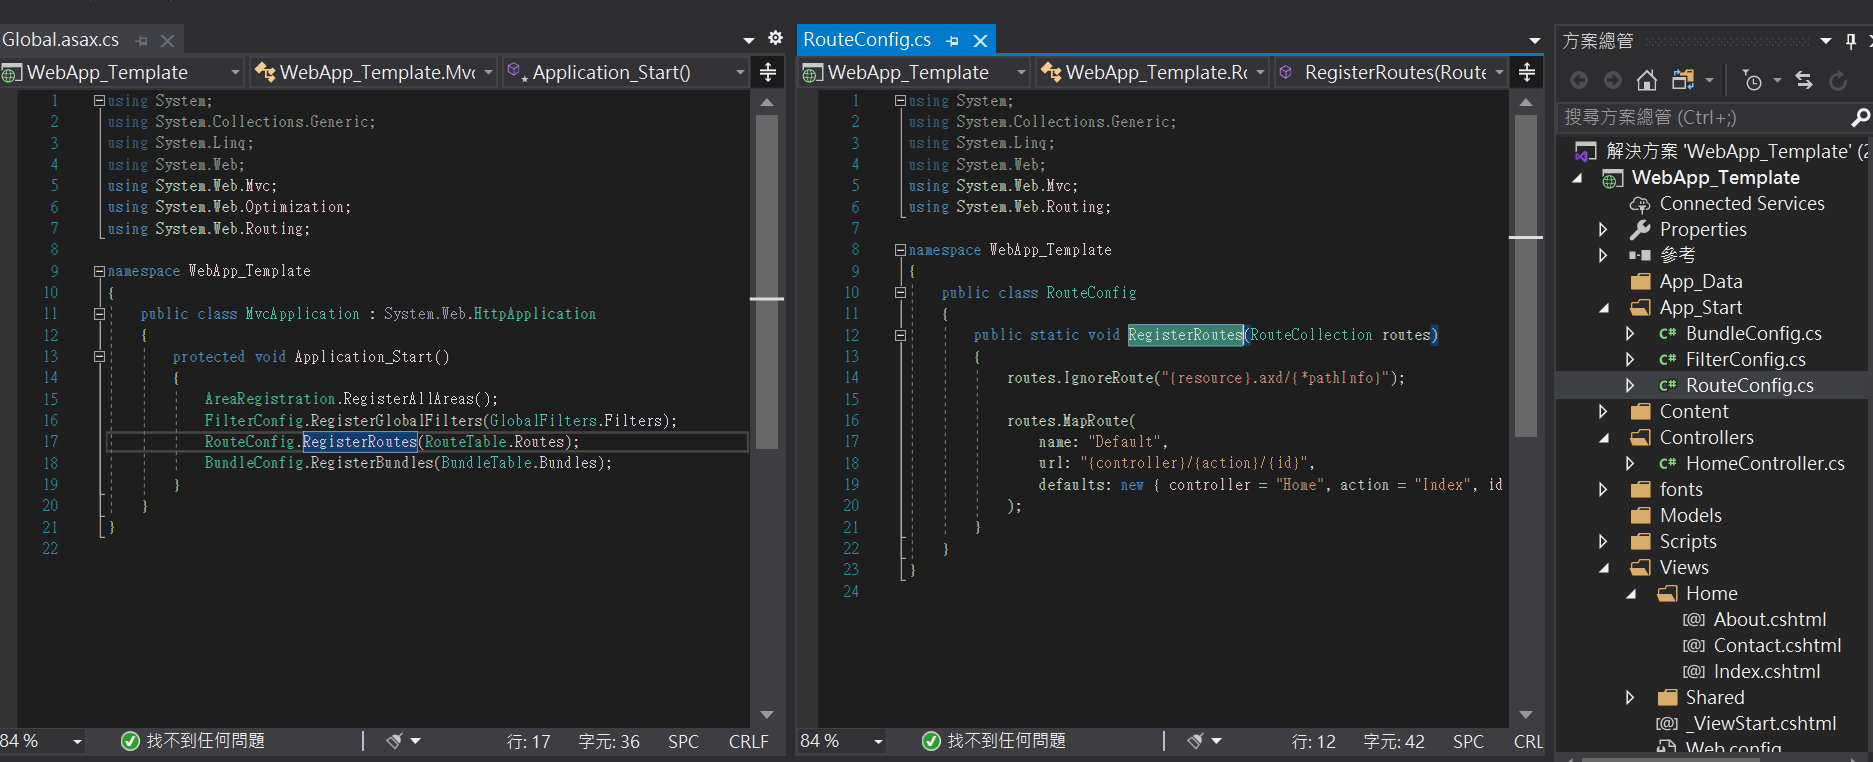This screenshot has width=1873, height=762.
Task: Split the RouteConfig.cs editor window
Action: point(1527,72)
